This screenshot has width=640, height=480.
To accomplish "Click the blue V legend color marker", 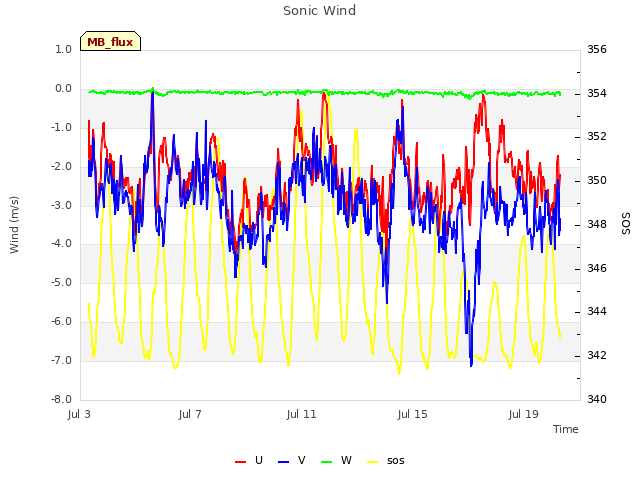I will click(x=283, y=462).
